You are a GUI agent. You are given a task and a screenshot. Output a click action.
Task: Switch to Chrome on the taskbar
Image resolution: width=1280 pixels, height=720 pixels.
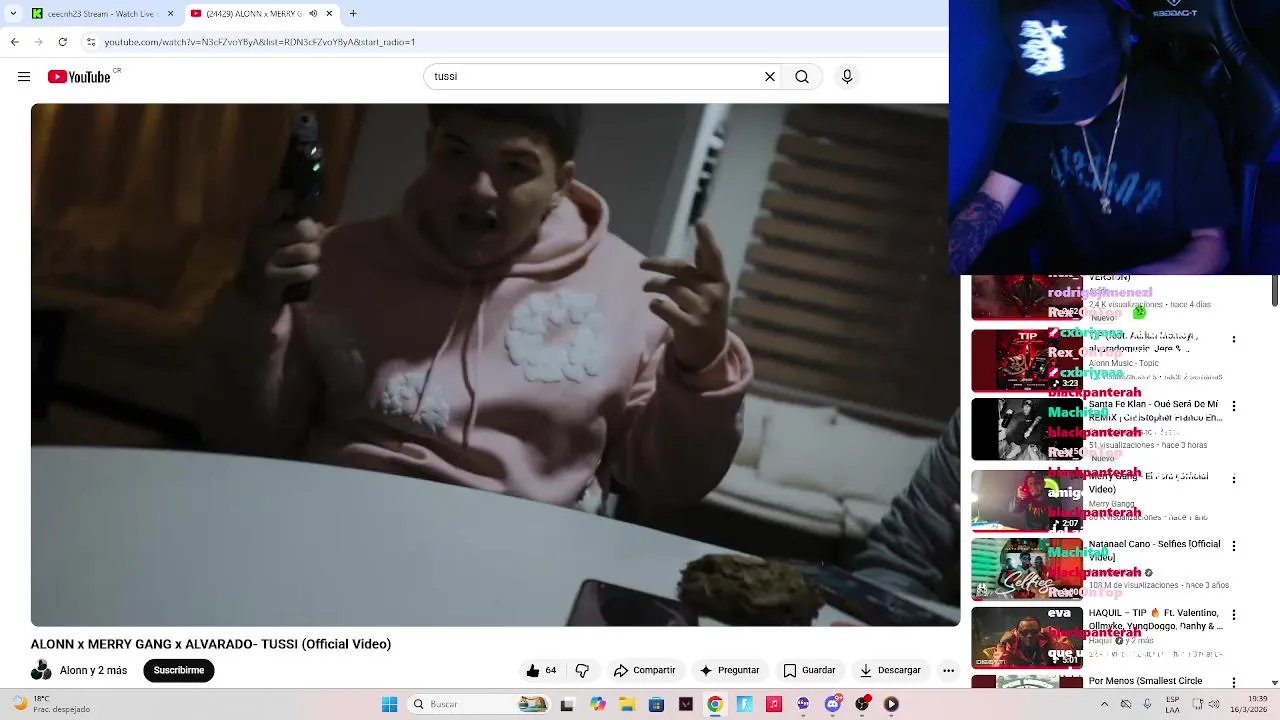point(715,704)
